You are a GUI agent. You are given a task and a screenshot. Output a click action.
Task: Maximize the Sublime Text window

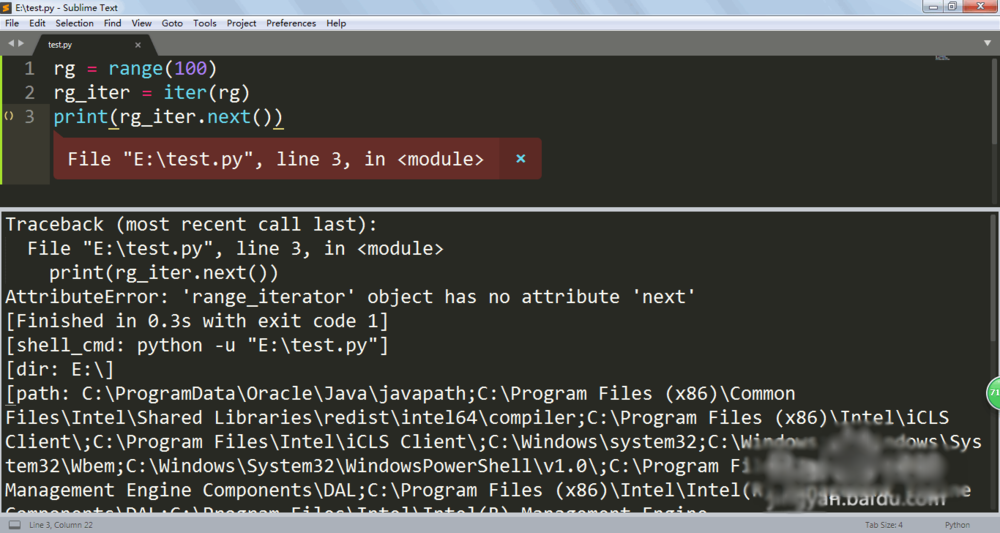point(952,6)
